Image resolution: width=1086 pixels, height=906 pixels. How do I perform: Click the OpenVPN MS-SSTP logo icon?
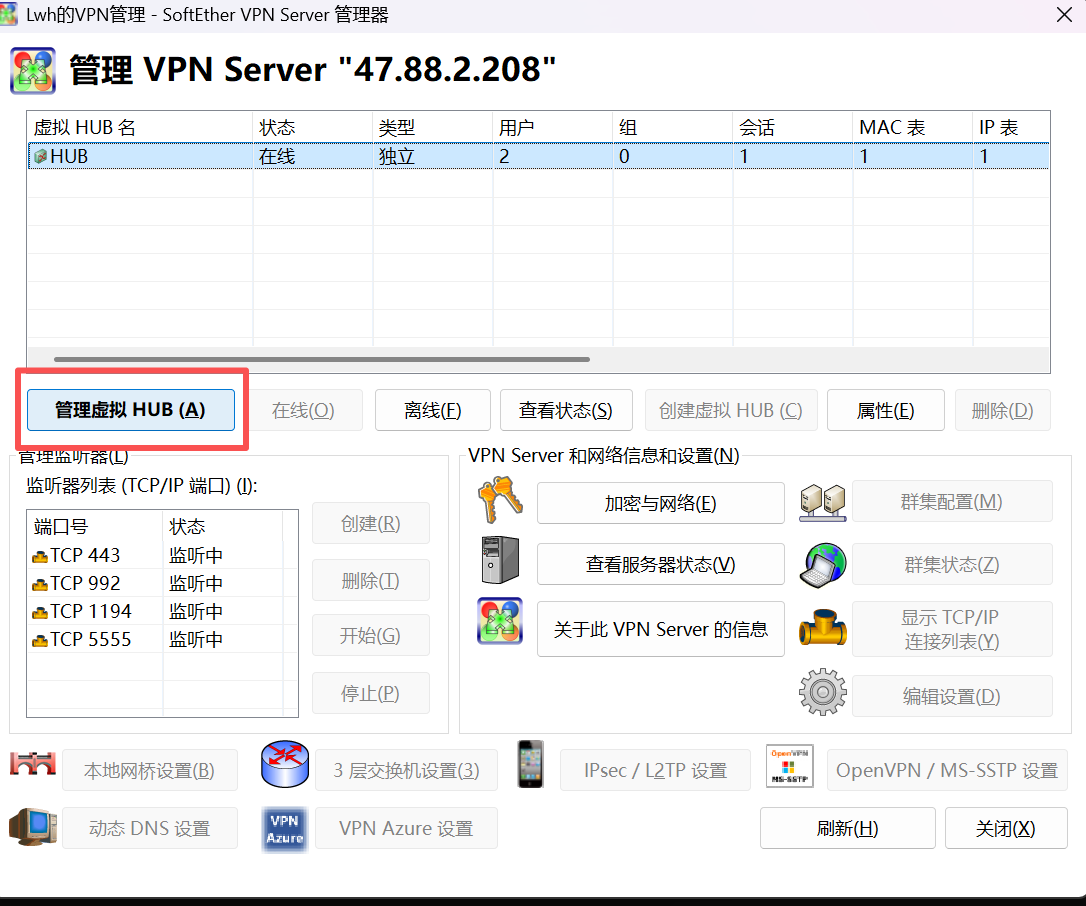[790, 766]
